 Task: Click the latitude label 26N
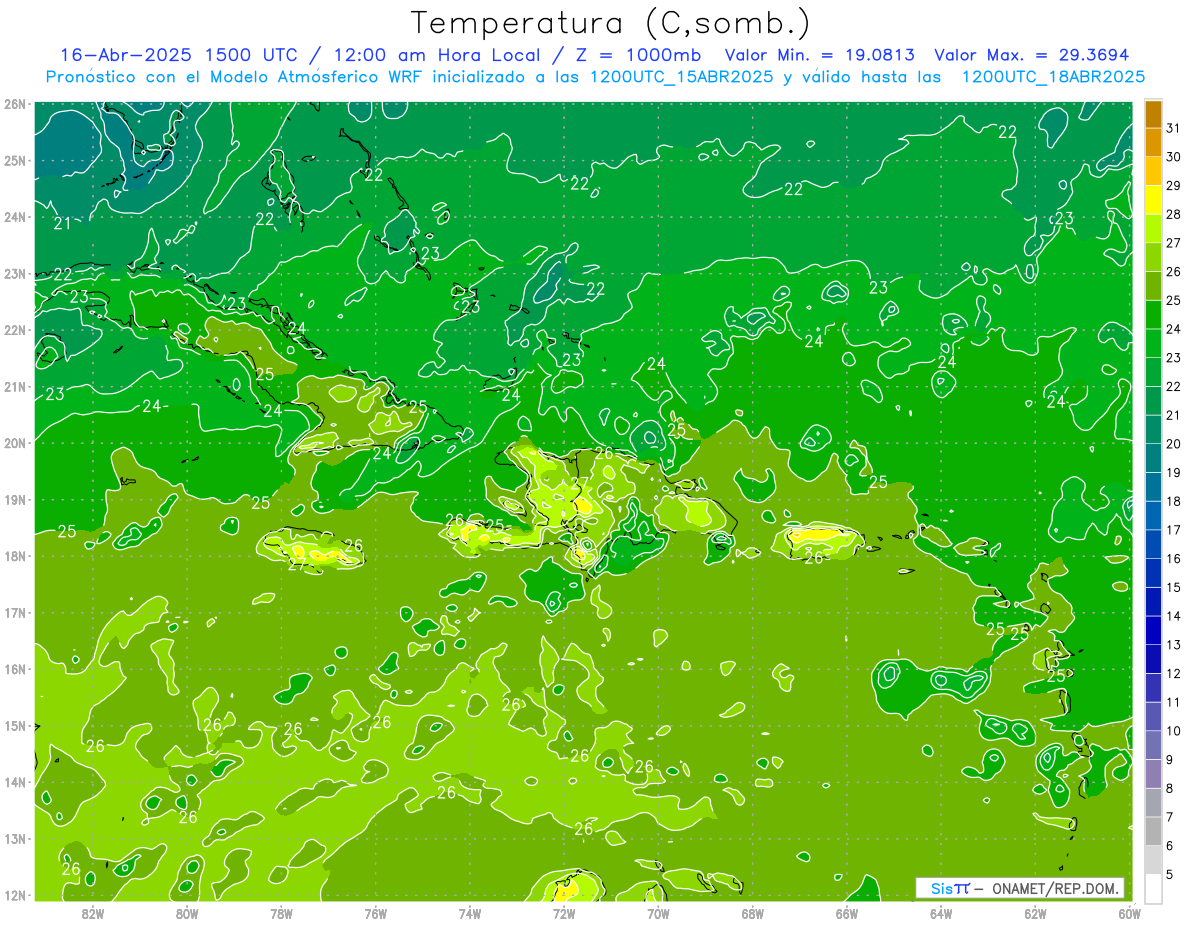pyautogui.click(x=14, y=104)
